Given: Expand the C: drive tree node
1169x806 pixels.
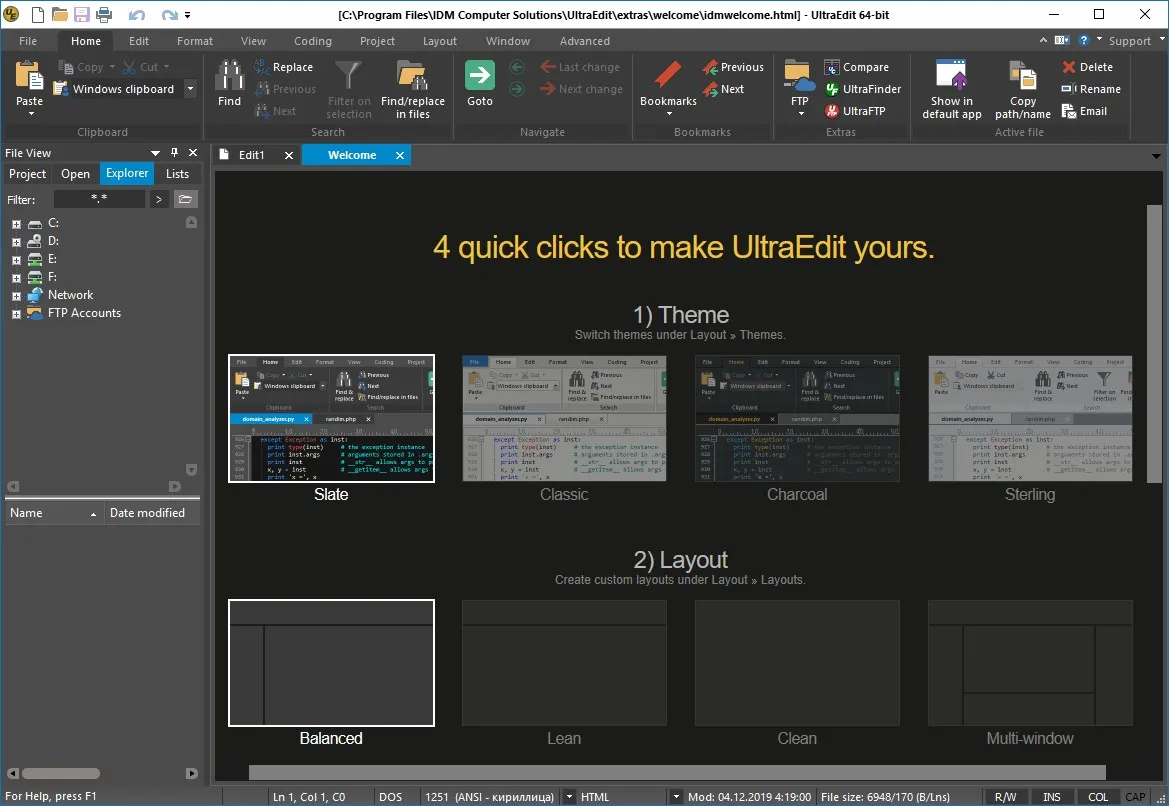Looking at the screenshot, I should 16,224.
